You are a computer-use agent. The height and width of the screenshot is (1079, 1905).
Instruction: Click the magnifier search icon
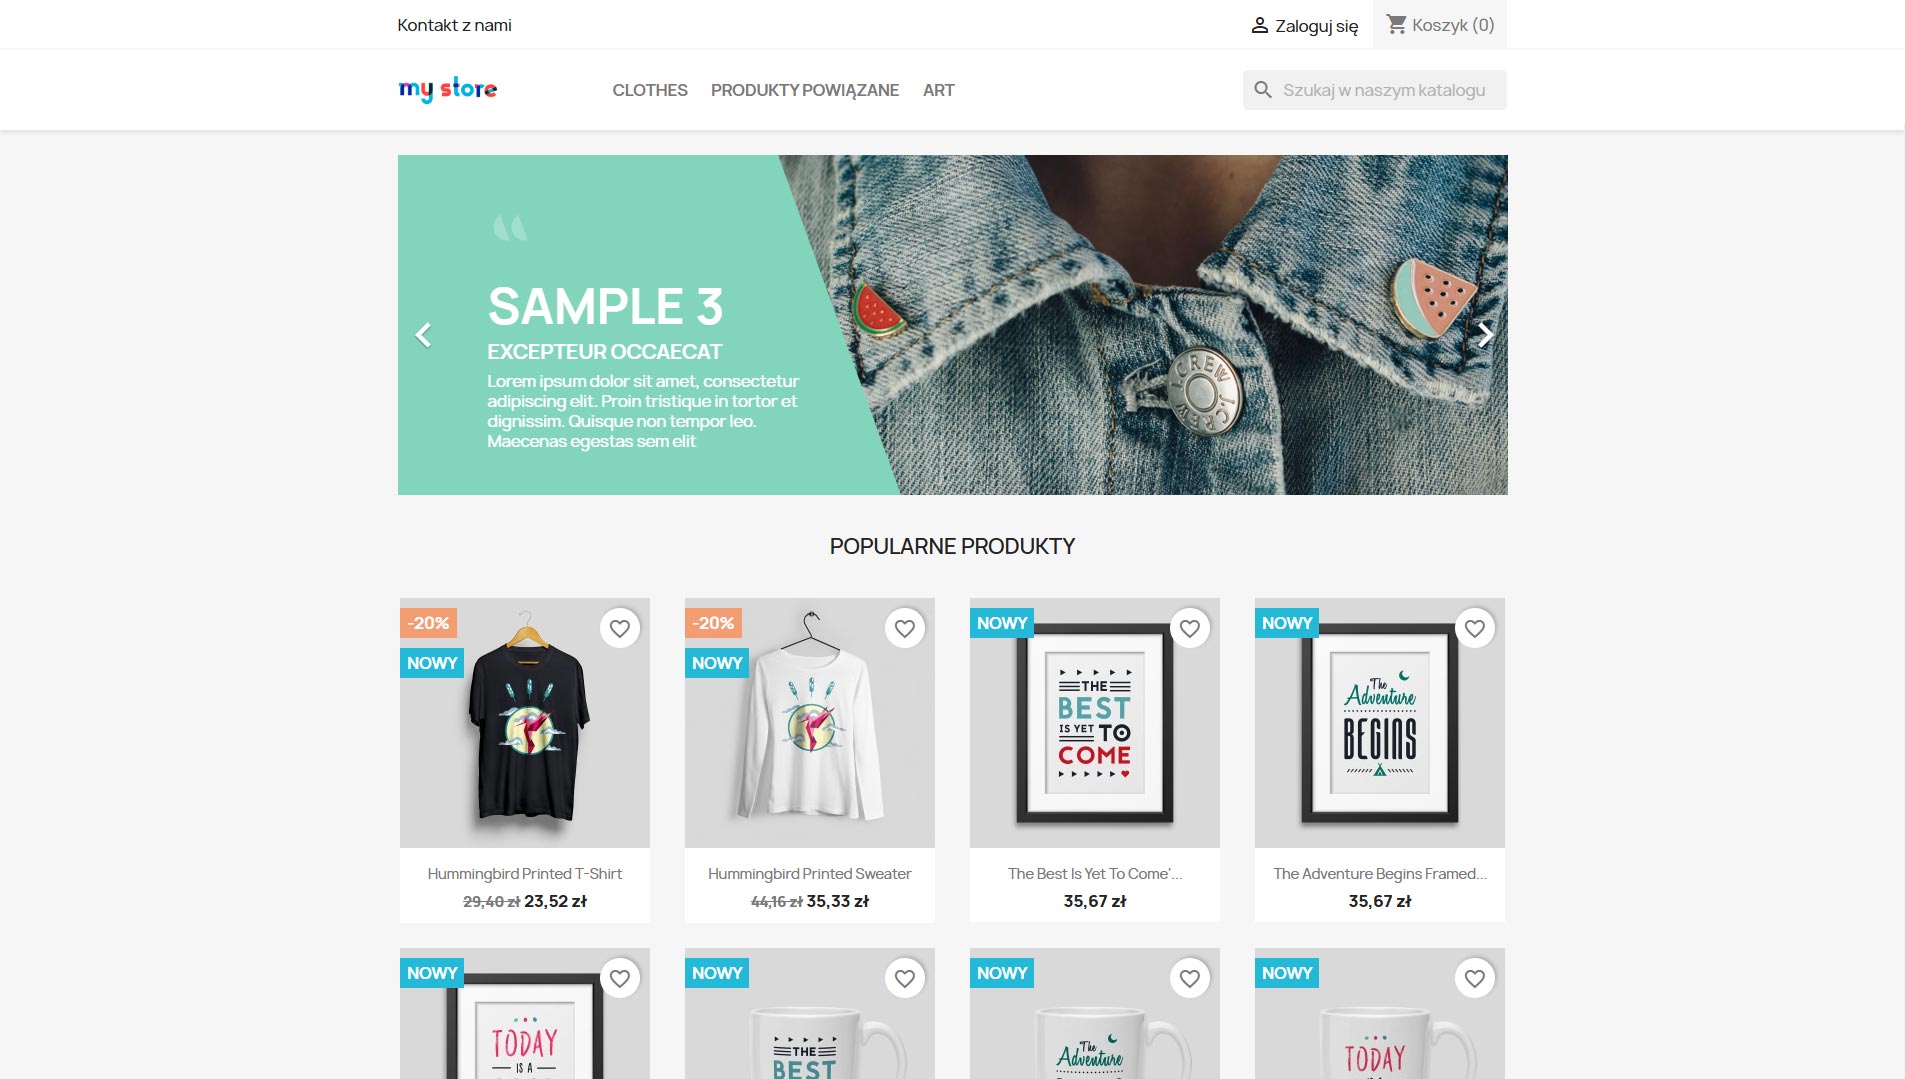pyautogui.click(x=1263, y=90)
